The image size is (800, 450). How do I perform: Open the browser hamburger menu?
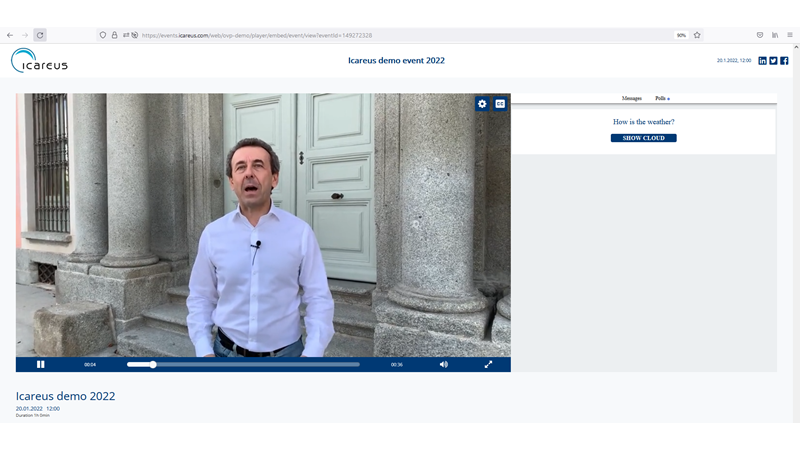(x=789, y=35)
